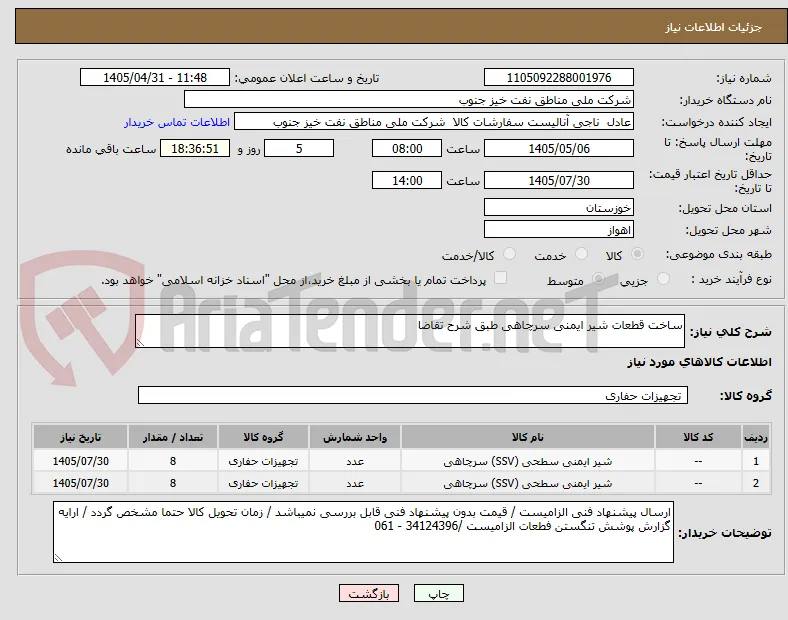Click the response deadline date 1405/05/06
The image size is (788, 620).
tap(559, 148)
